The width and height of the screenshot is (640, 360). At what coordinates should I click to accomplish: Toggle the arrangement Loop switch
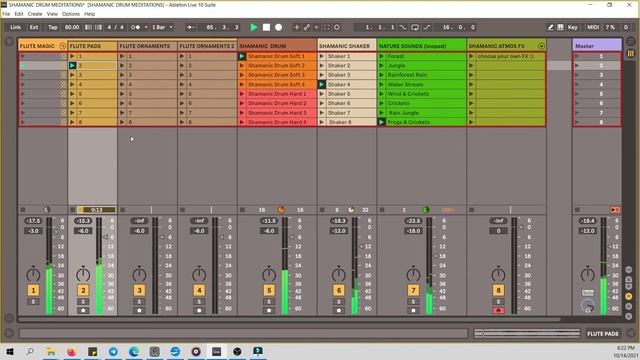click(415, 27)
